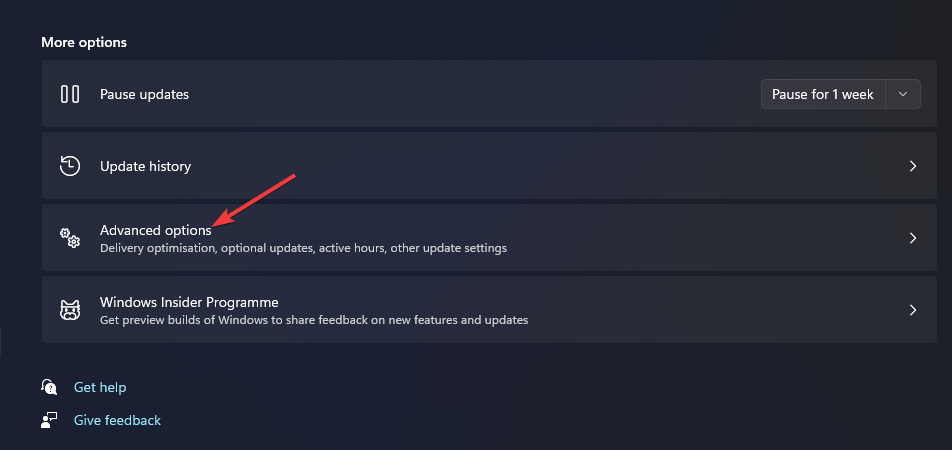Click the Delivery optimisation description under Advanced options
The image size is (952, 450).
pos(303,248)
